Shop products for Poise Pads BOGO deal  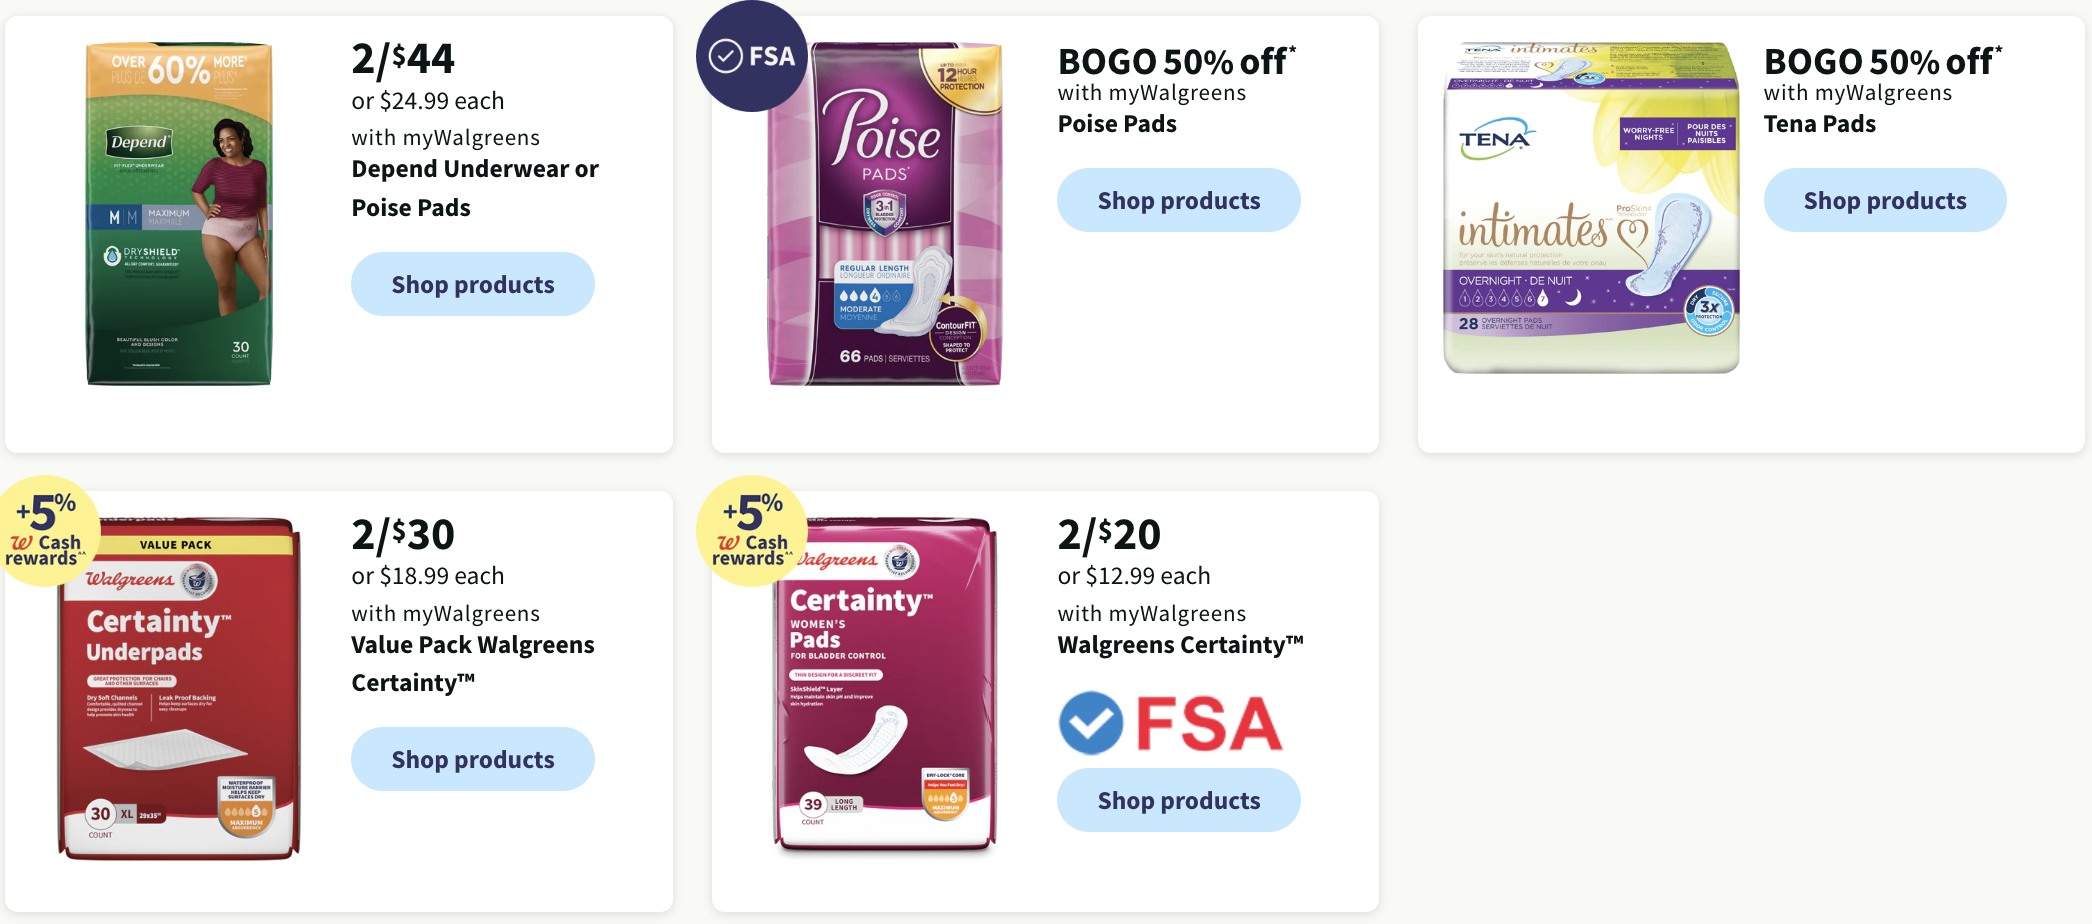tap(1179, 200)
